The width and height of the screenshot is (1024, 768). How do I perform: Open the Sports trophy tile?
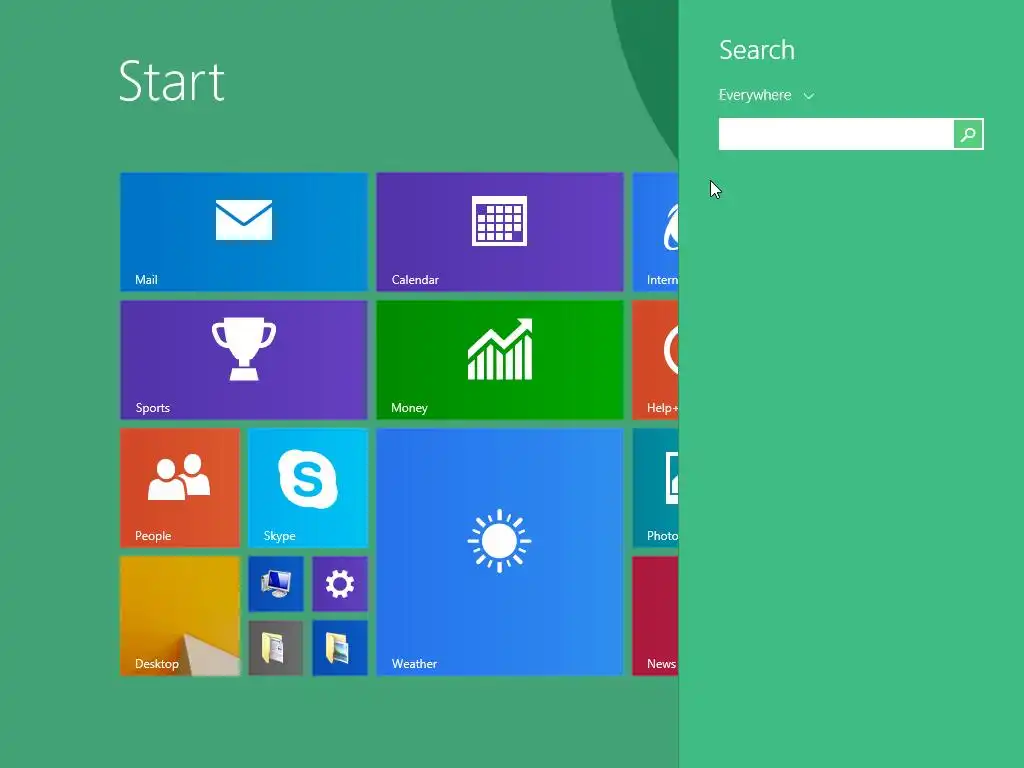[244, 360]
